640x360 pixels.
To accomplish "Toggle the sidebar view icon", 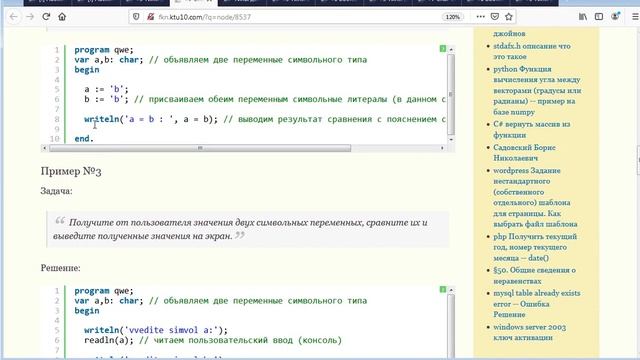I will 599,17.
